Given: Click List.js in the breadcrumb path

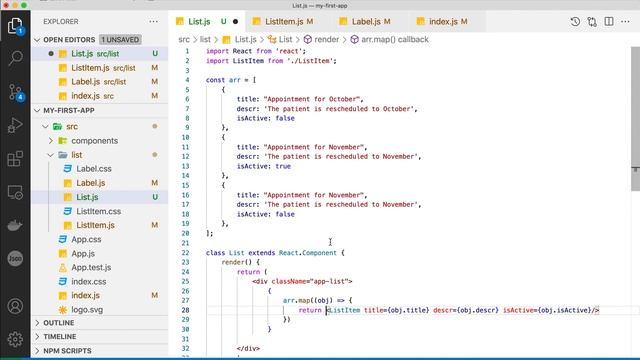Looking at the screenshot, I should click(x=246, y=40).
